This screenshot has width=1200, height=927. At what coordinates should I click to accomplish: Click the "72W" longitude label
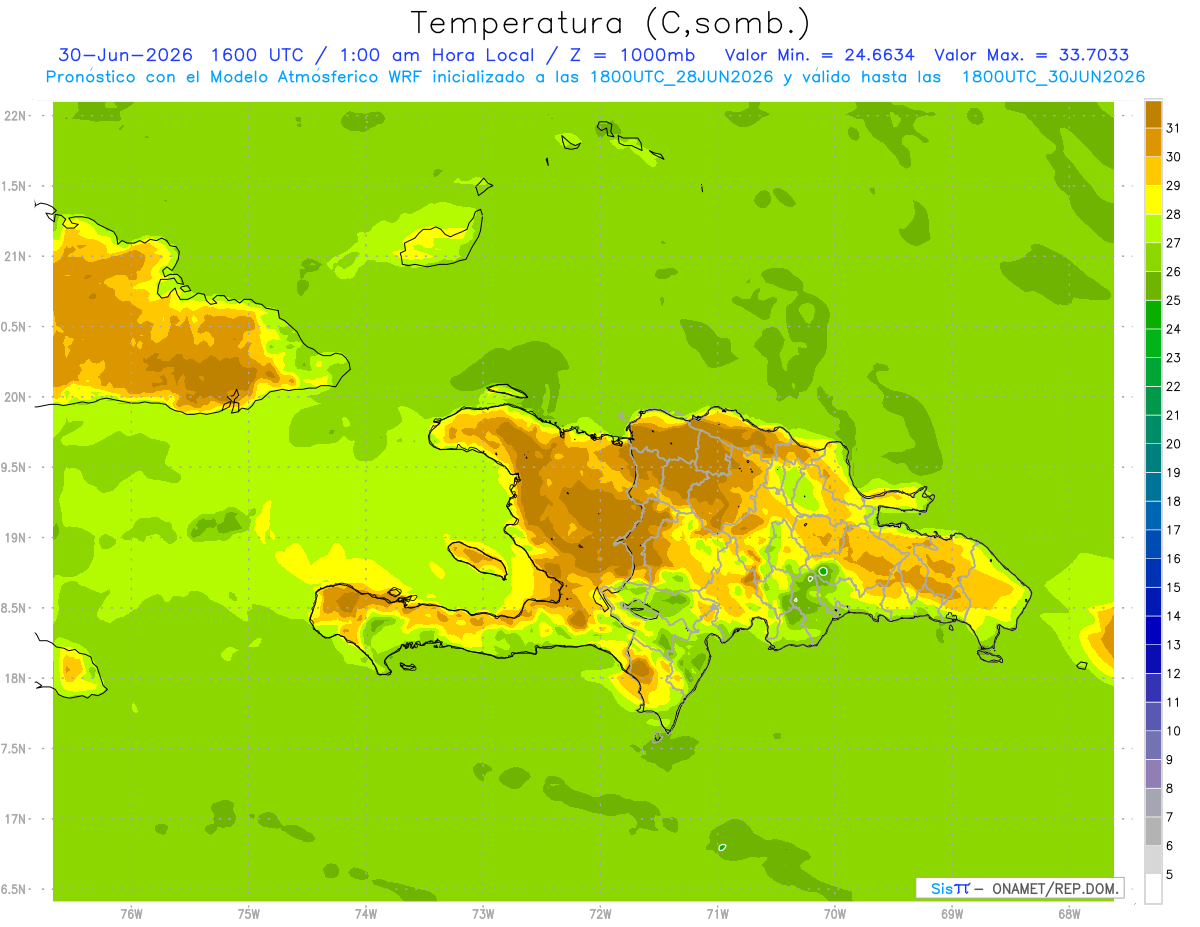(600, 914)
